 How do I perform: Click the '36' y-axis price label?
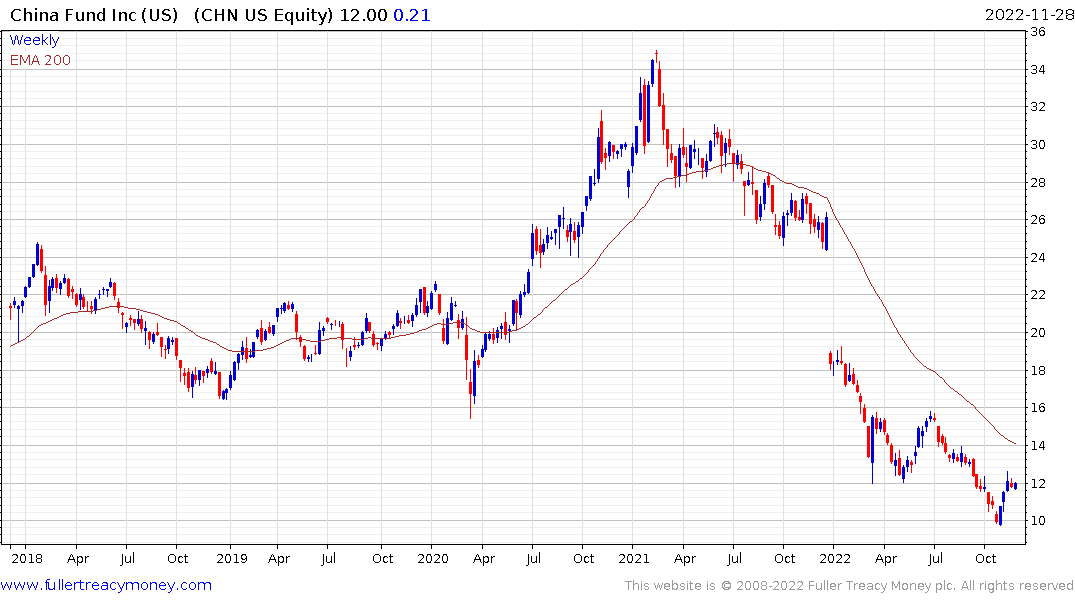pos(1038,32)
